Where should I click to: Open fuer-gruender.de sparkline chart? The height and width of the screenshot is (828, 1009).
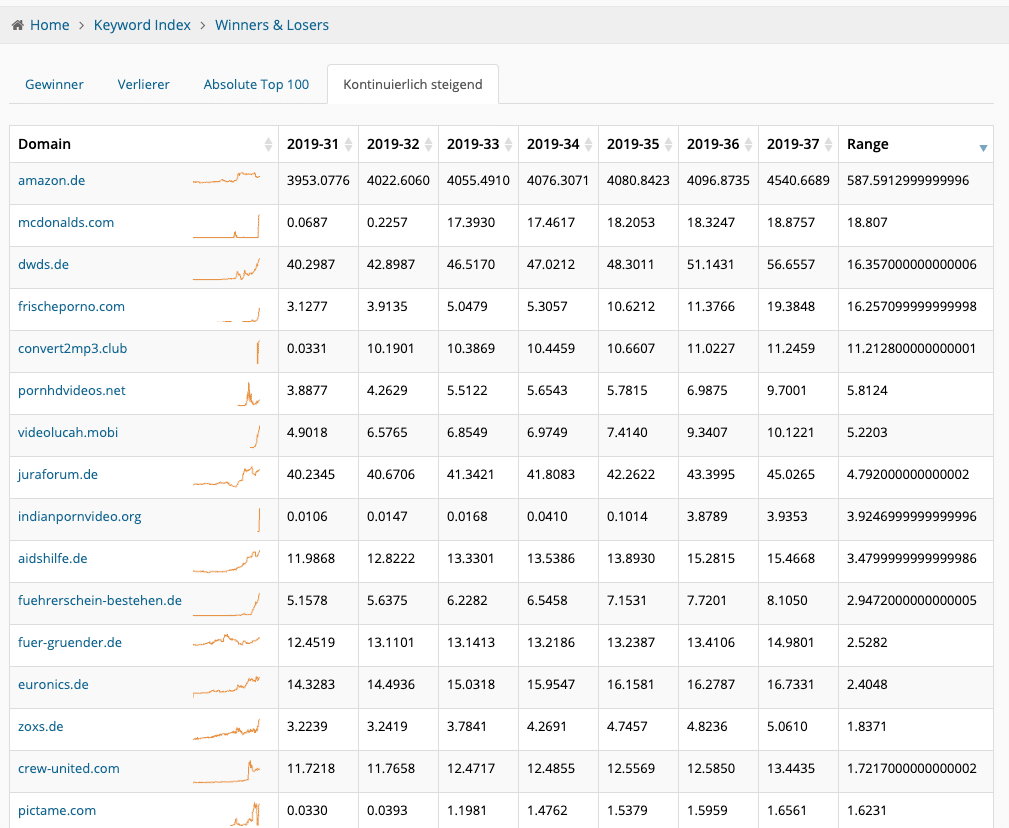pos(227,641)
